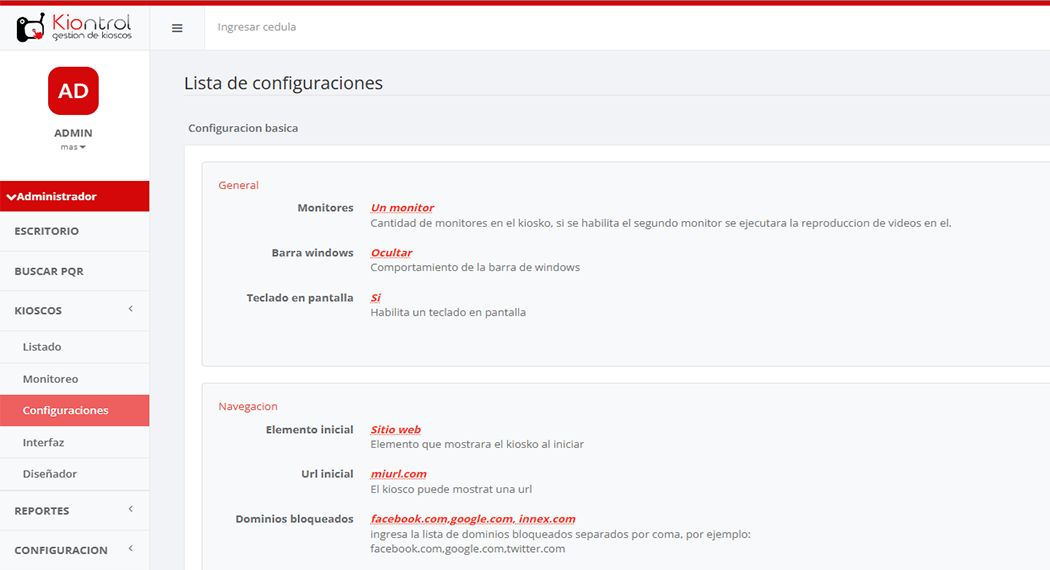
Task: Click the Kiontrol logo
Action: pyautogui.click(x=74, y=27)
